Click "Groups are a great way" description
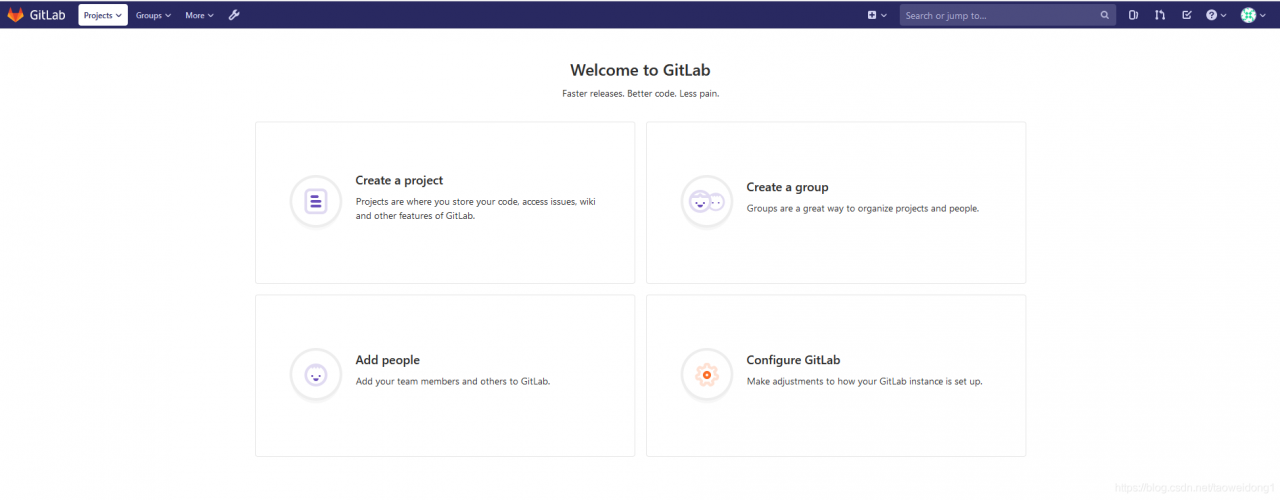The image size is (1280, 500). pyautogui.click(x=863, y=209)
